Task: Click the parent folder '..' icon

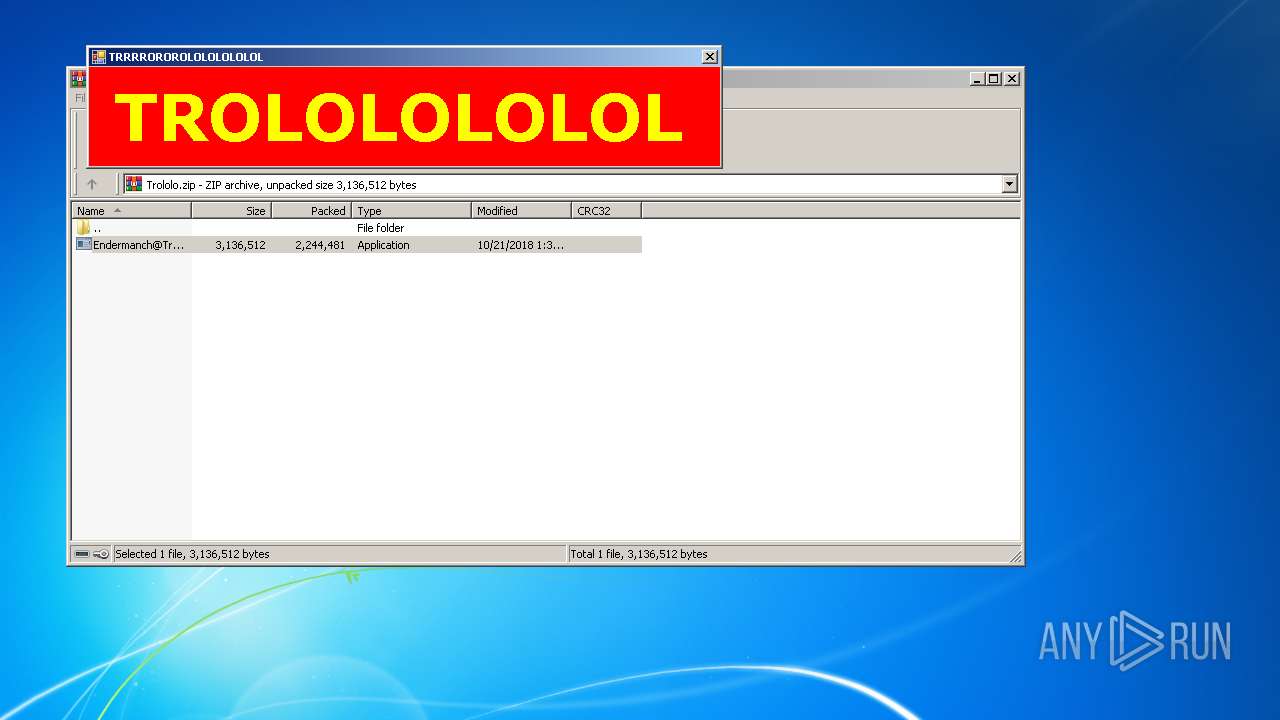Action: pos(83,228)
